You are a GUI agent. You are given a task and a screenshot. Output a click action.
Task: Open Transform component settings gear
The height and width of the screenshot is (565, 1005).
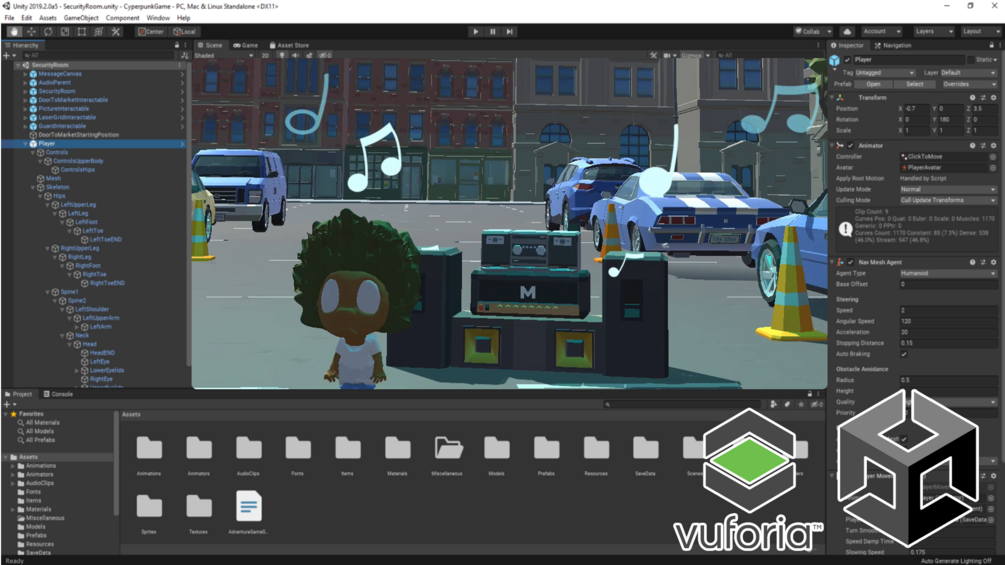[x=993, y=97]
